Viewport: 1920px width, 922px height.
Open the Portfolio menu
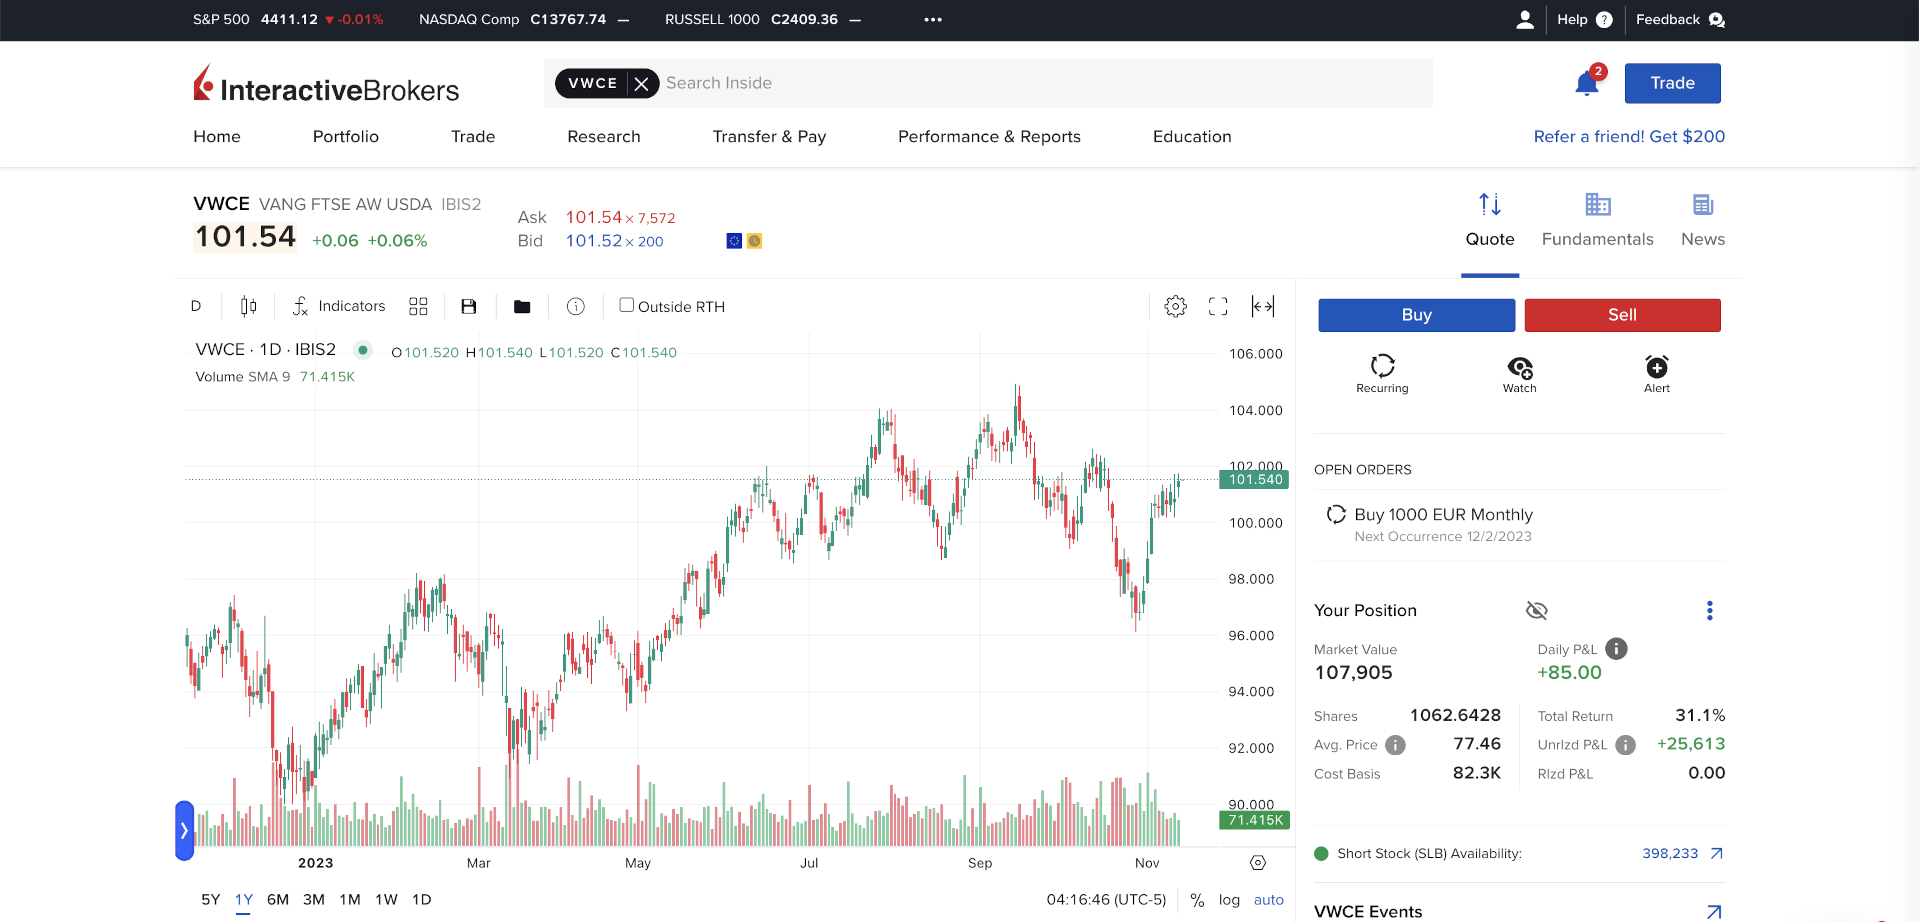pos(345,137)
